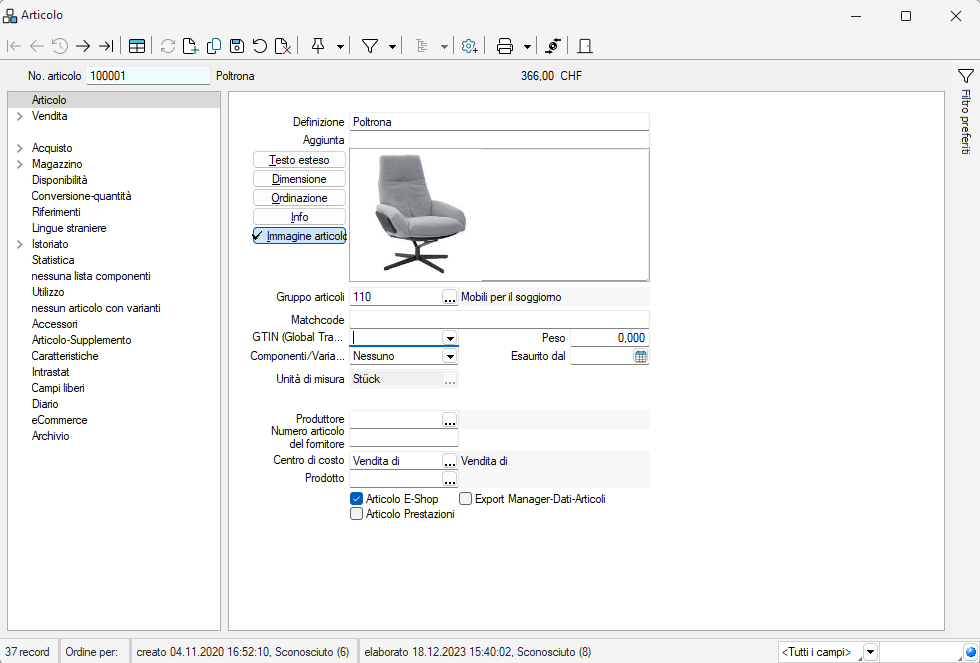Enable Export Manager-Dati-Articoli checkbox

(465, 499)
